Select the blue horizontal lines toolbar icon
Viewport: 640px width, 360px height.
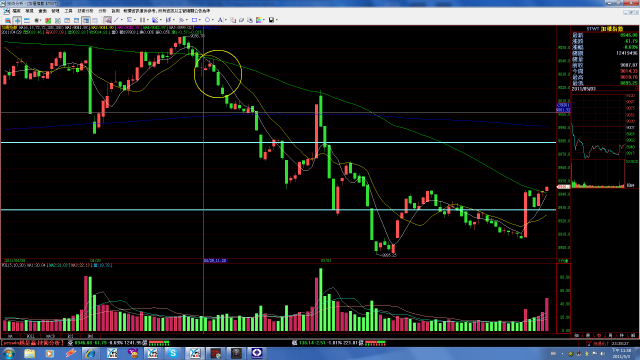tap(27, 20)
